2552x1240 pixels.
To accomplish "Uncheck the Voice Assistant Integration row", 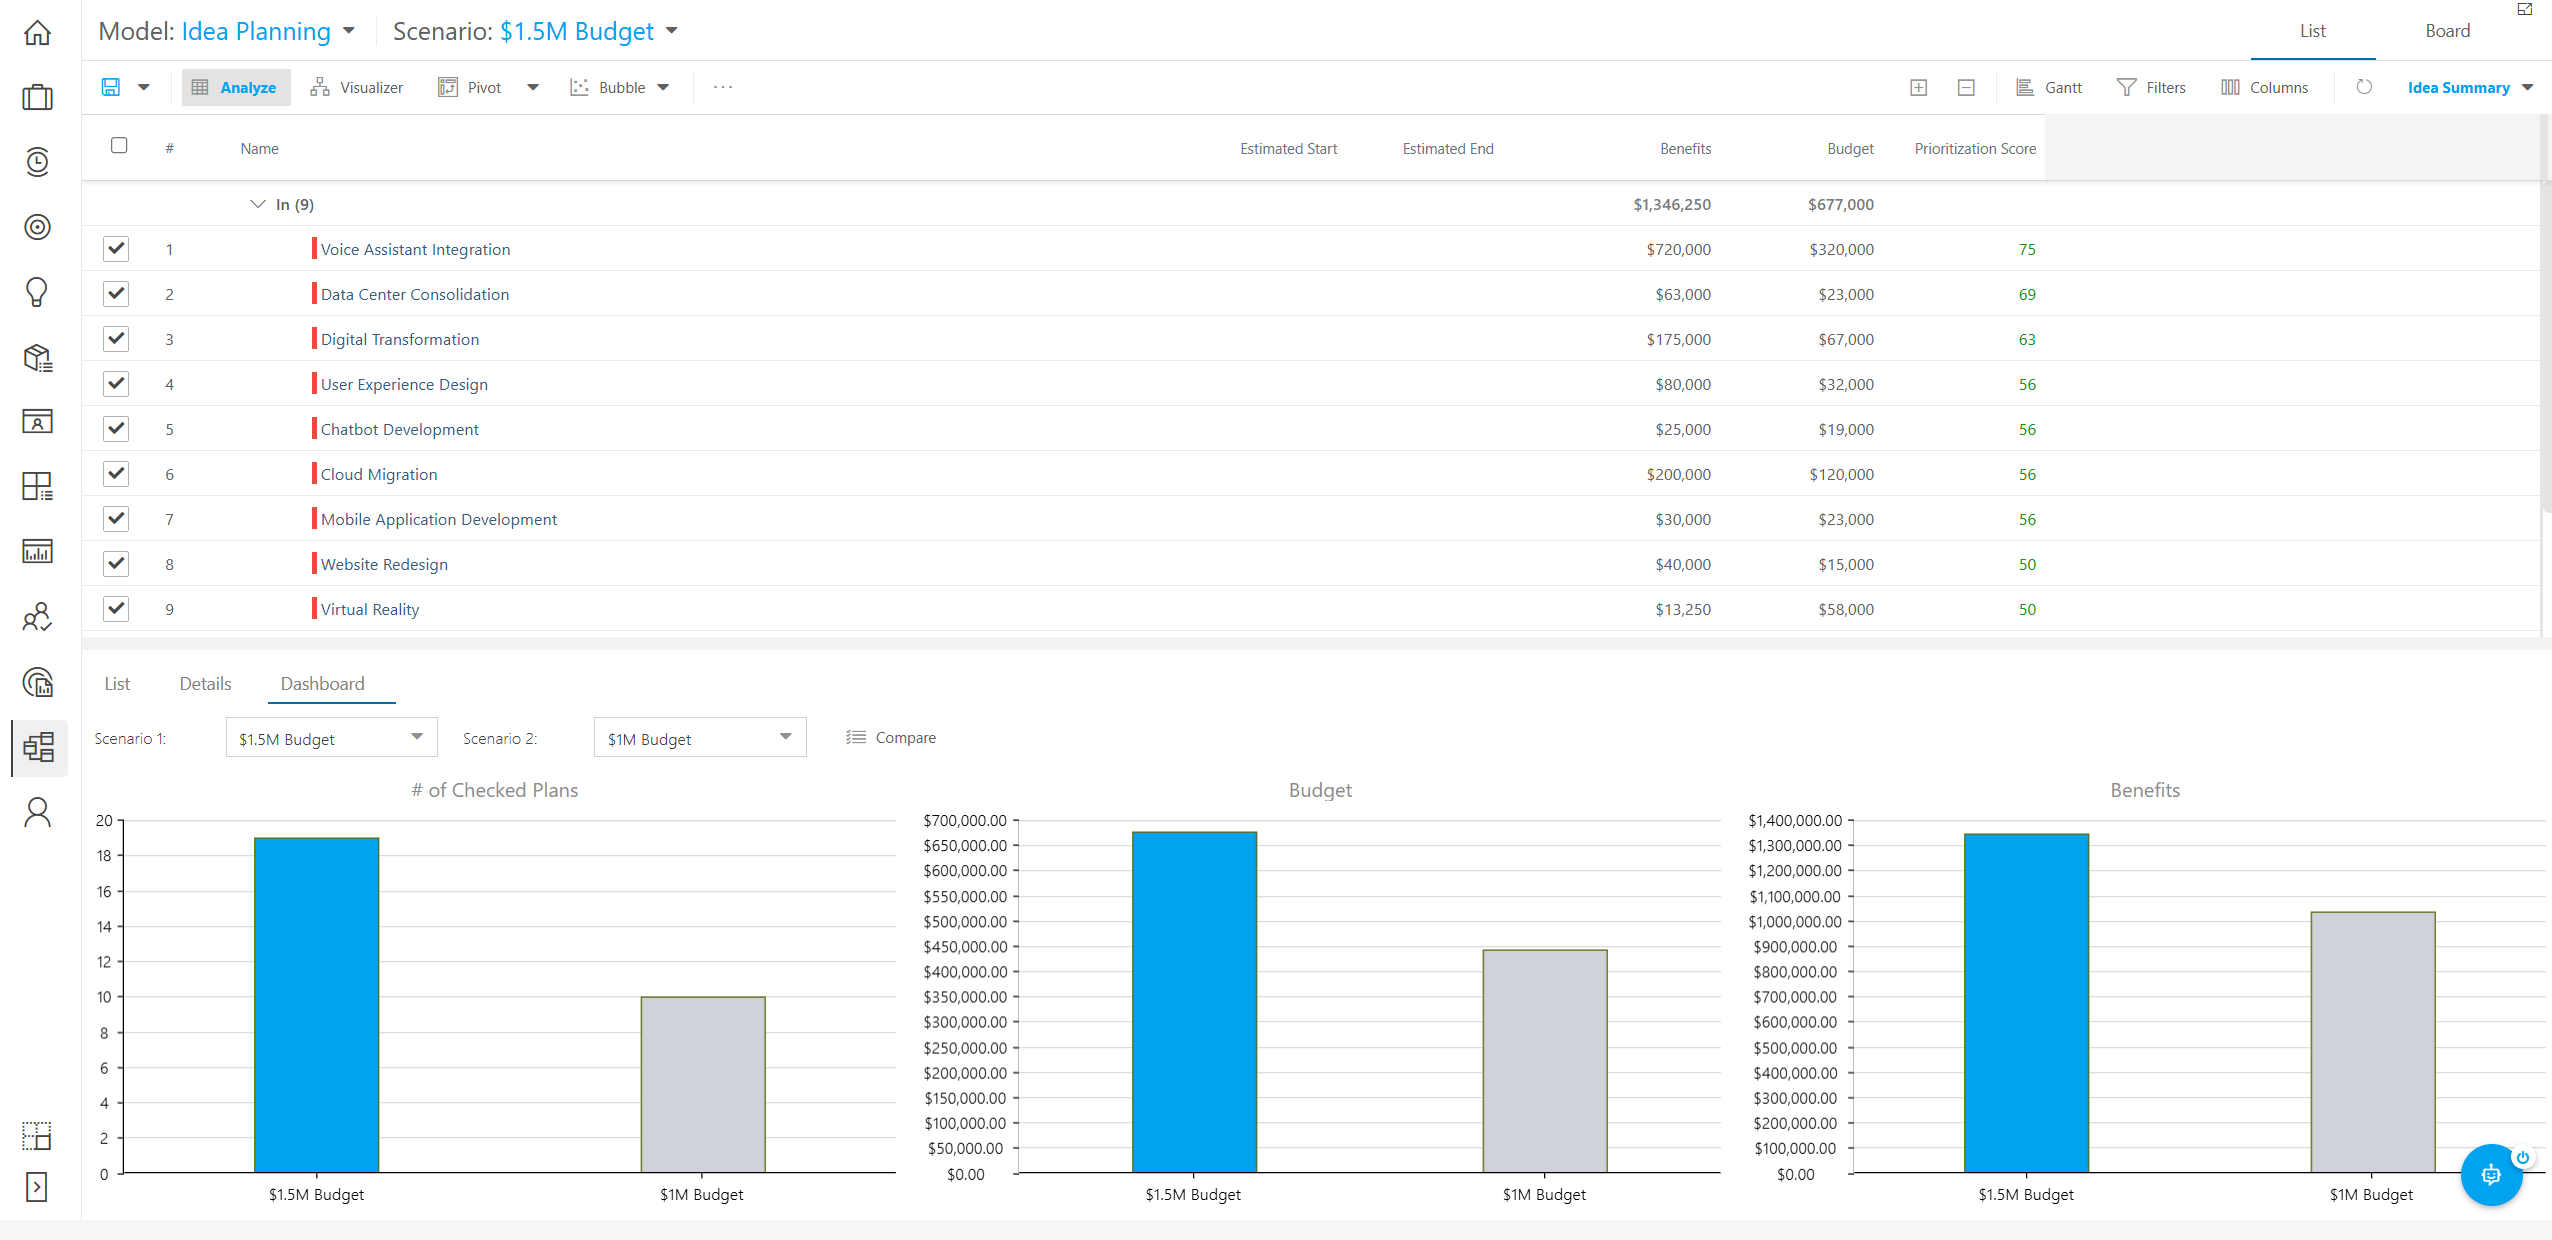I will coord(116,249).
